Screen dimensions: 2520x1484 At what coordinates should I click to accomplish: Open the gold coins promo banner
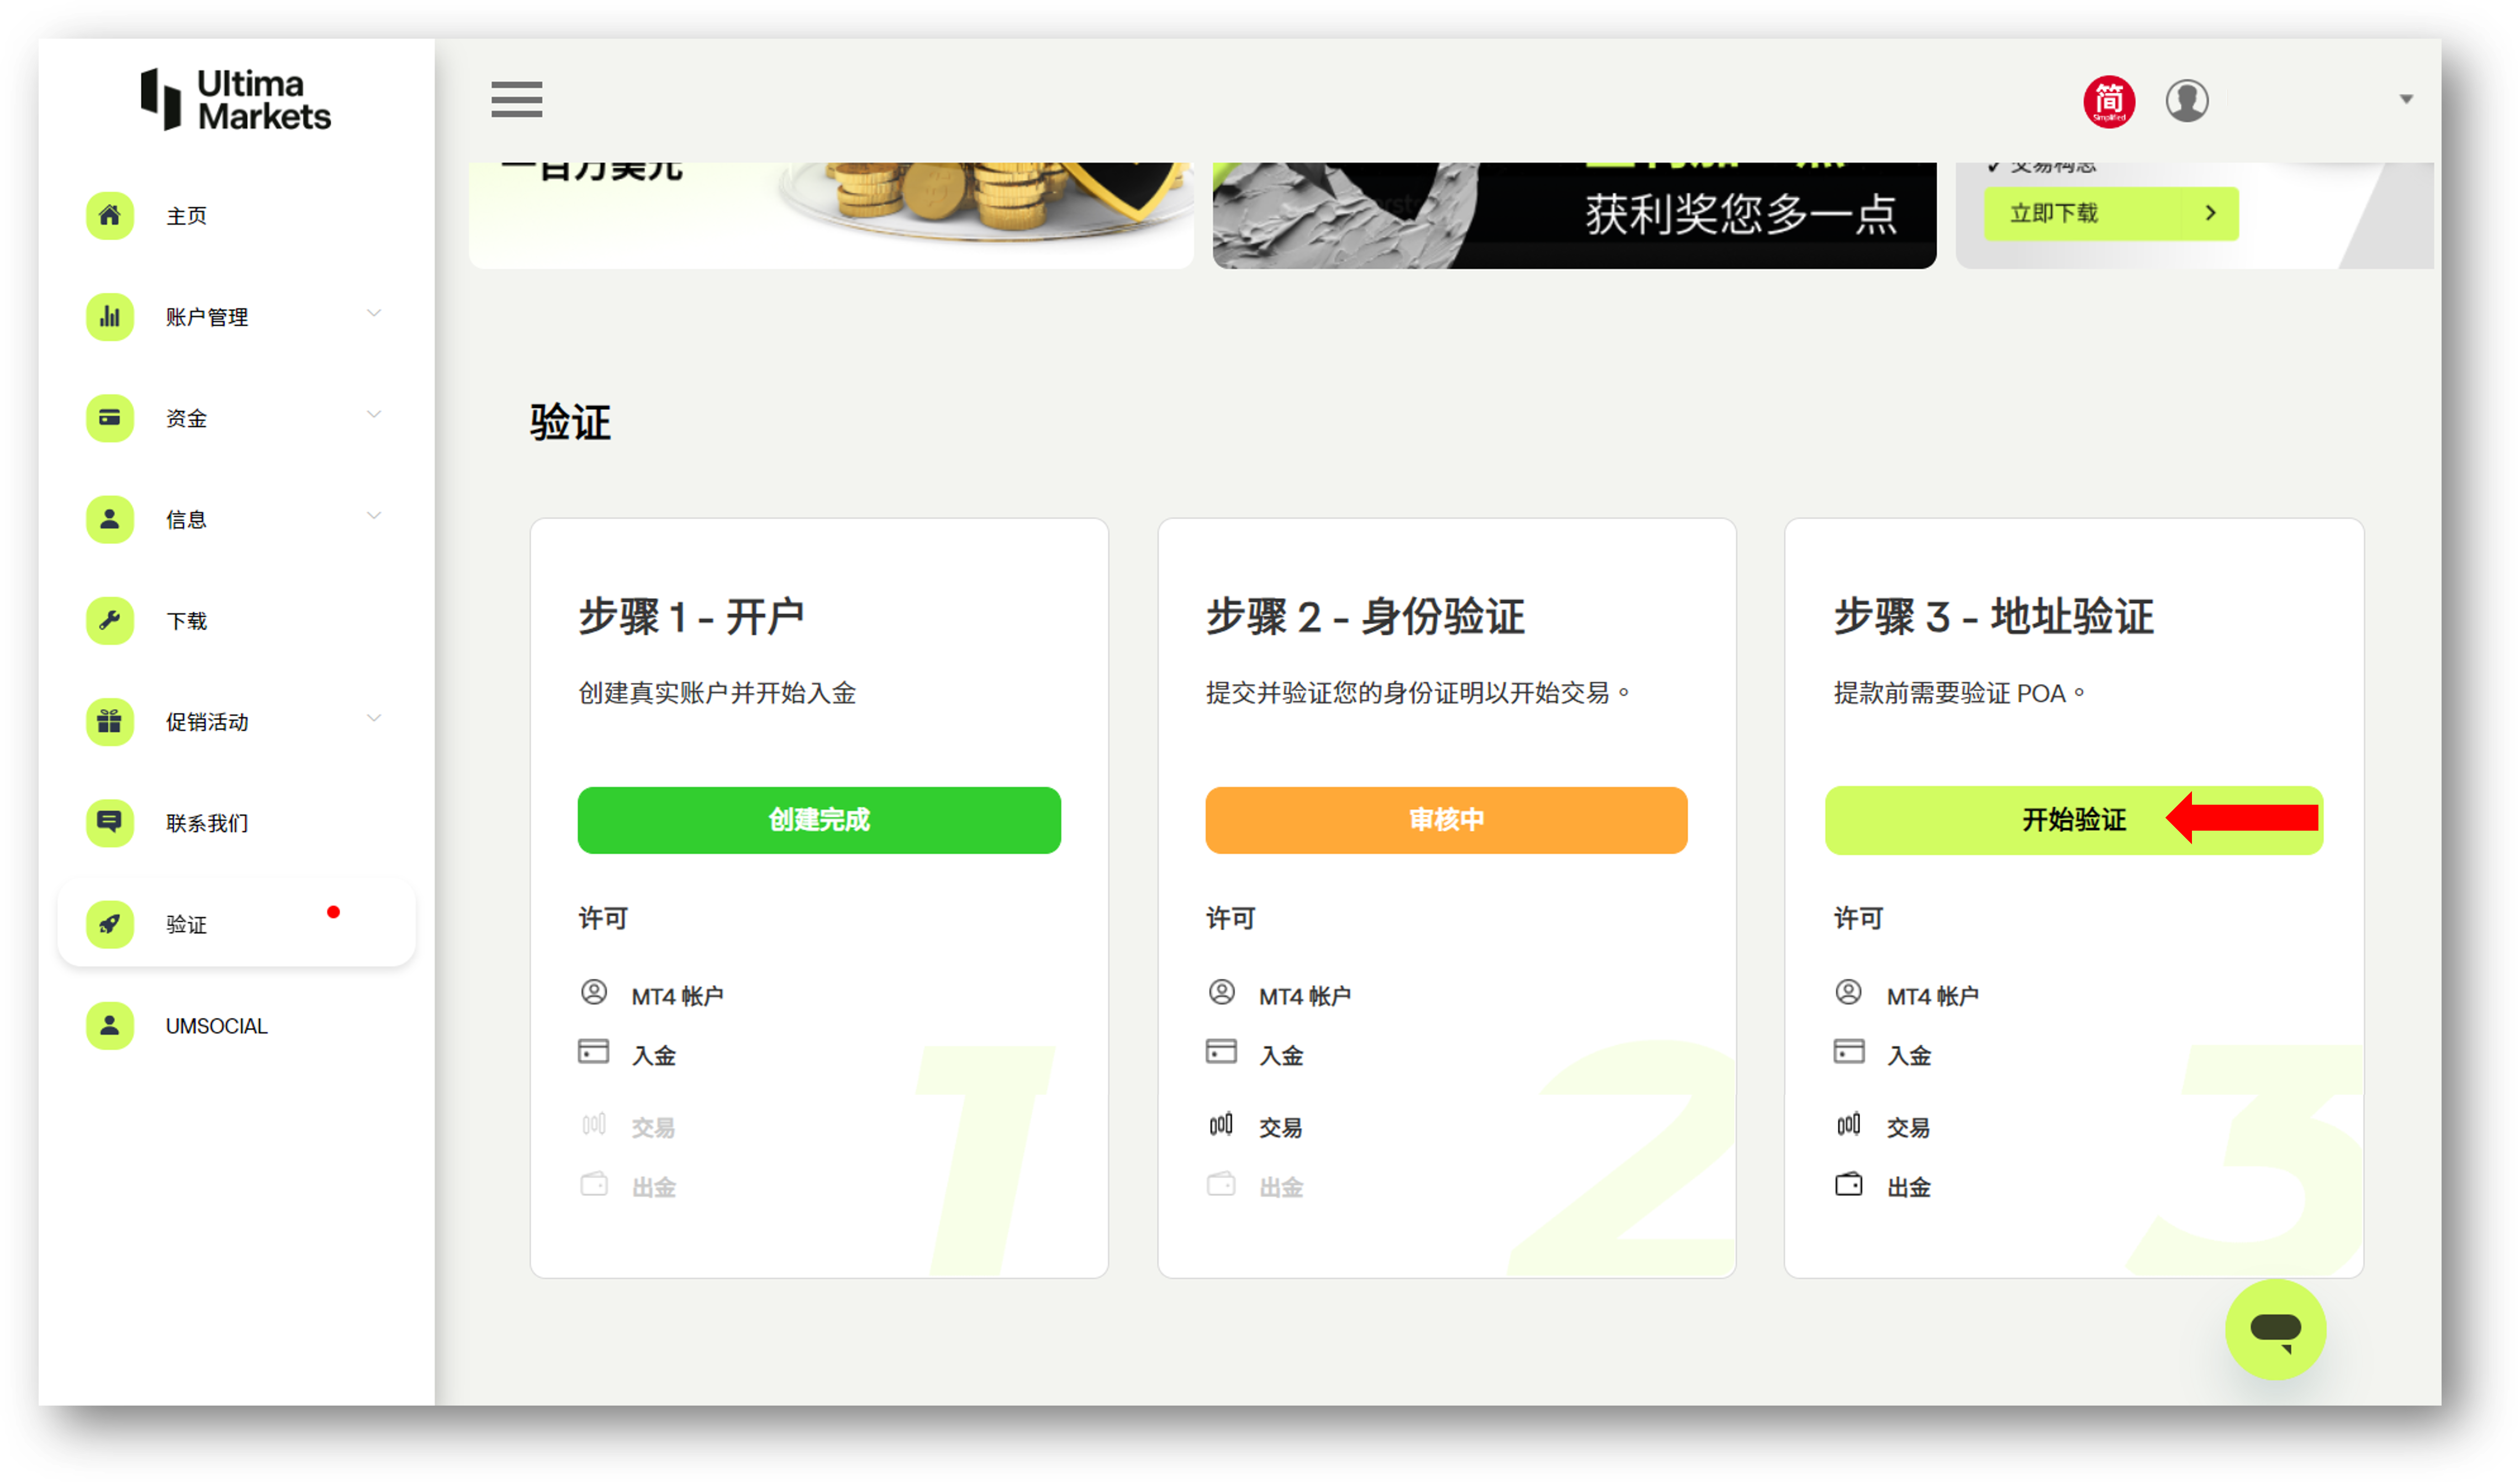[831, 215]
